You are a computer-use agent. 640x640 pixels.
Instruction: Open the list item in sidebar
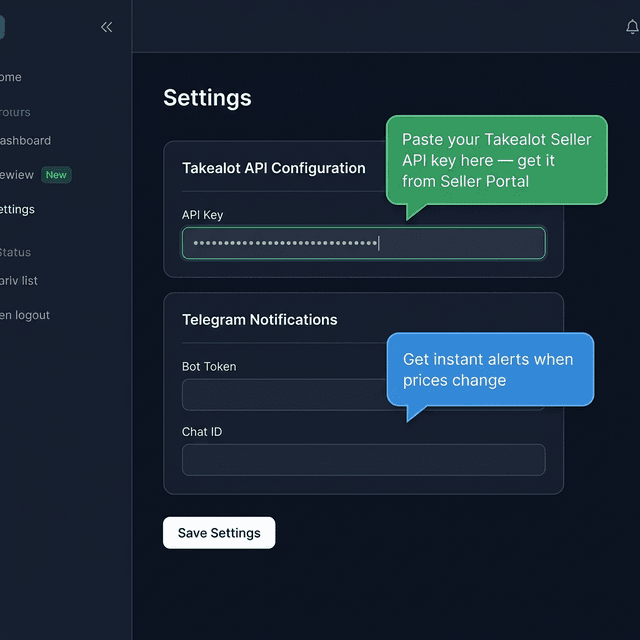point(19,281)
